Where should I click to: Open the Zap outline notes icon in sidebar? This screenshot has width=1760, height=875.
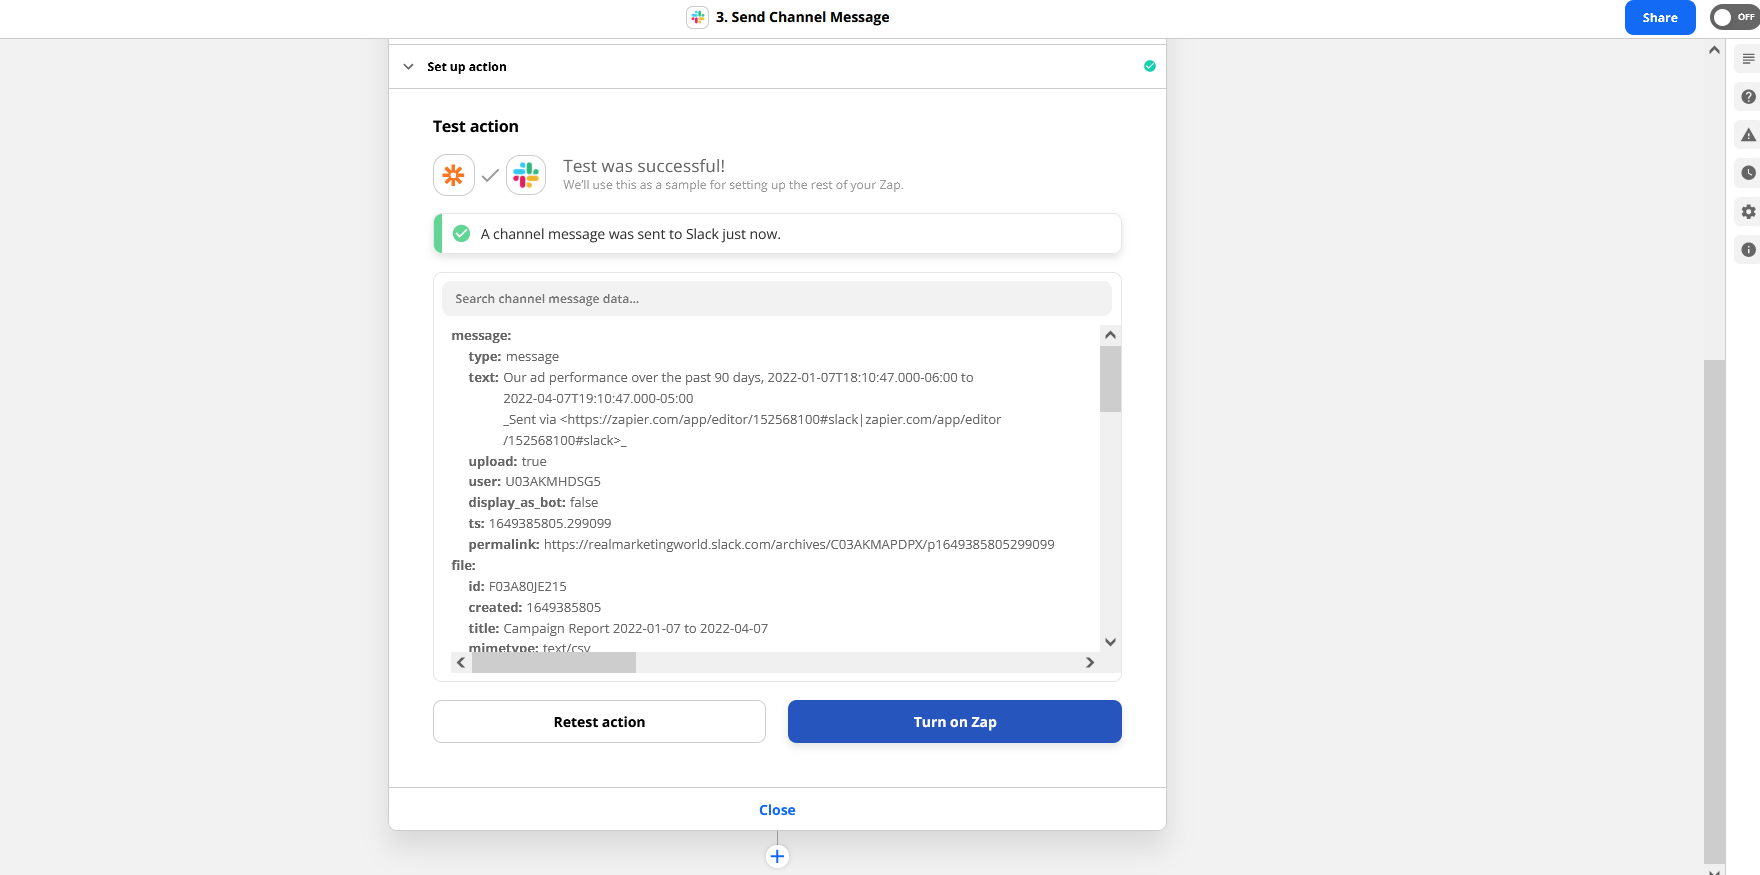click(x=1748, y=59)
